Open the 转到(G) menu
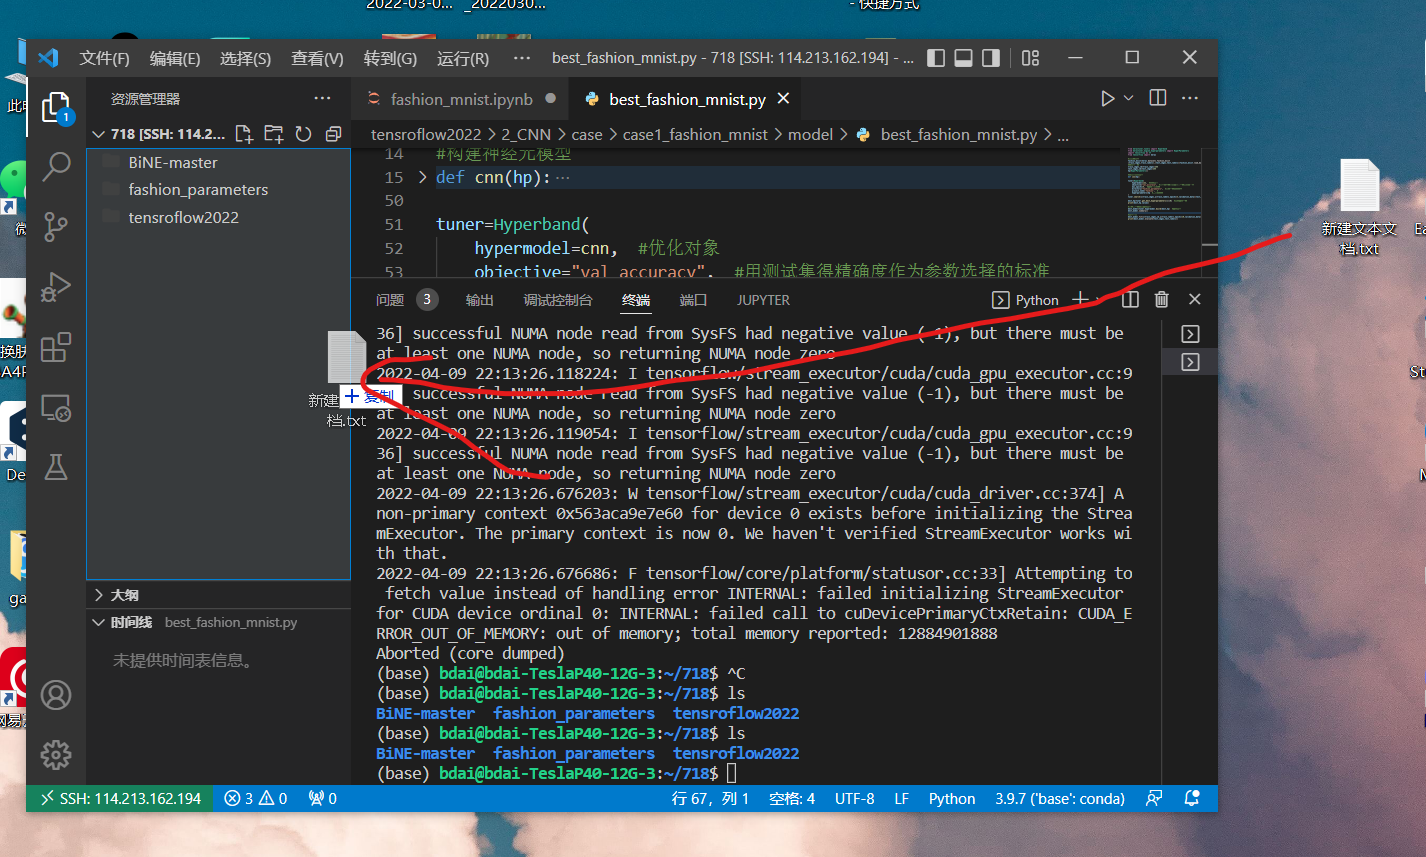Screen dimensions: 1426x857 point(390,58)
